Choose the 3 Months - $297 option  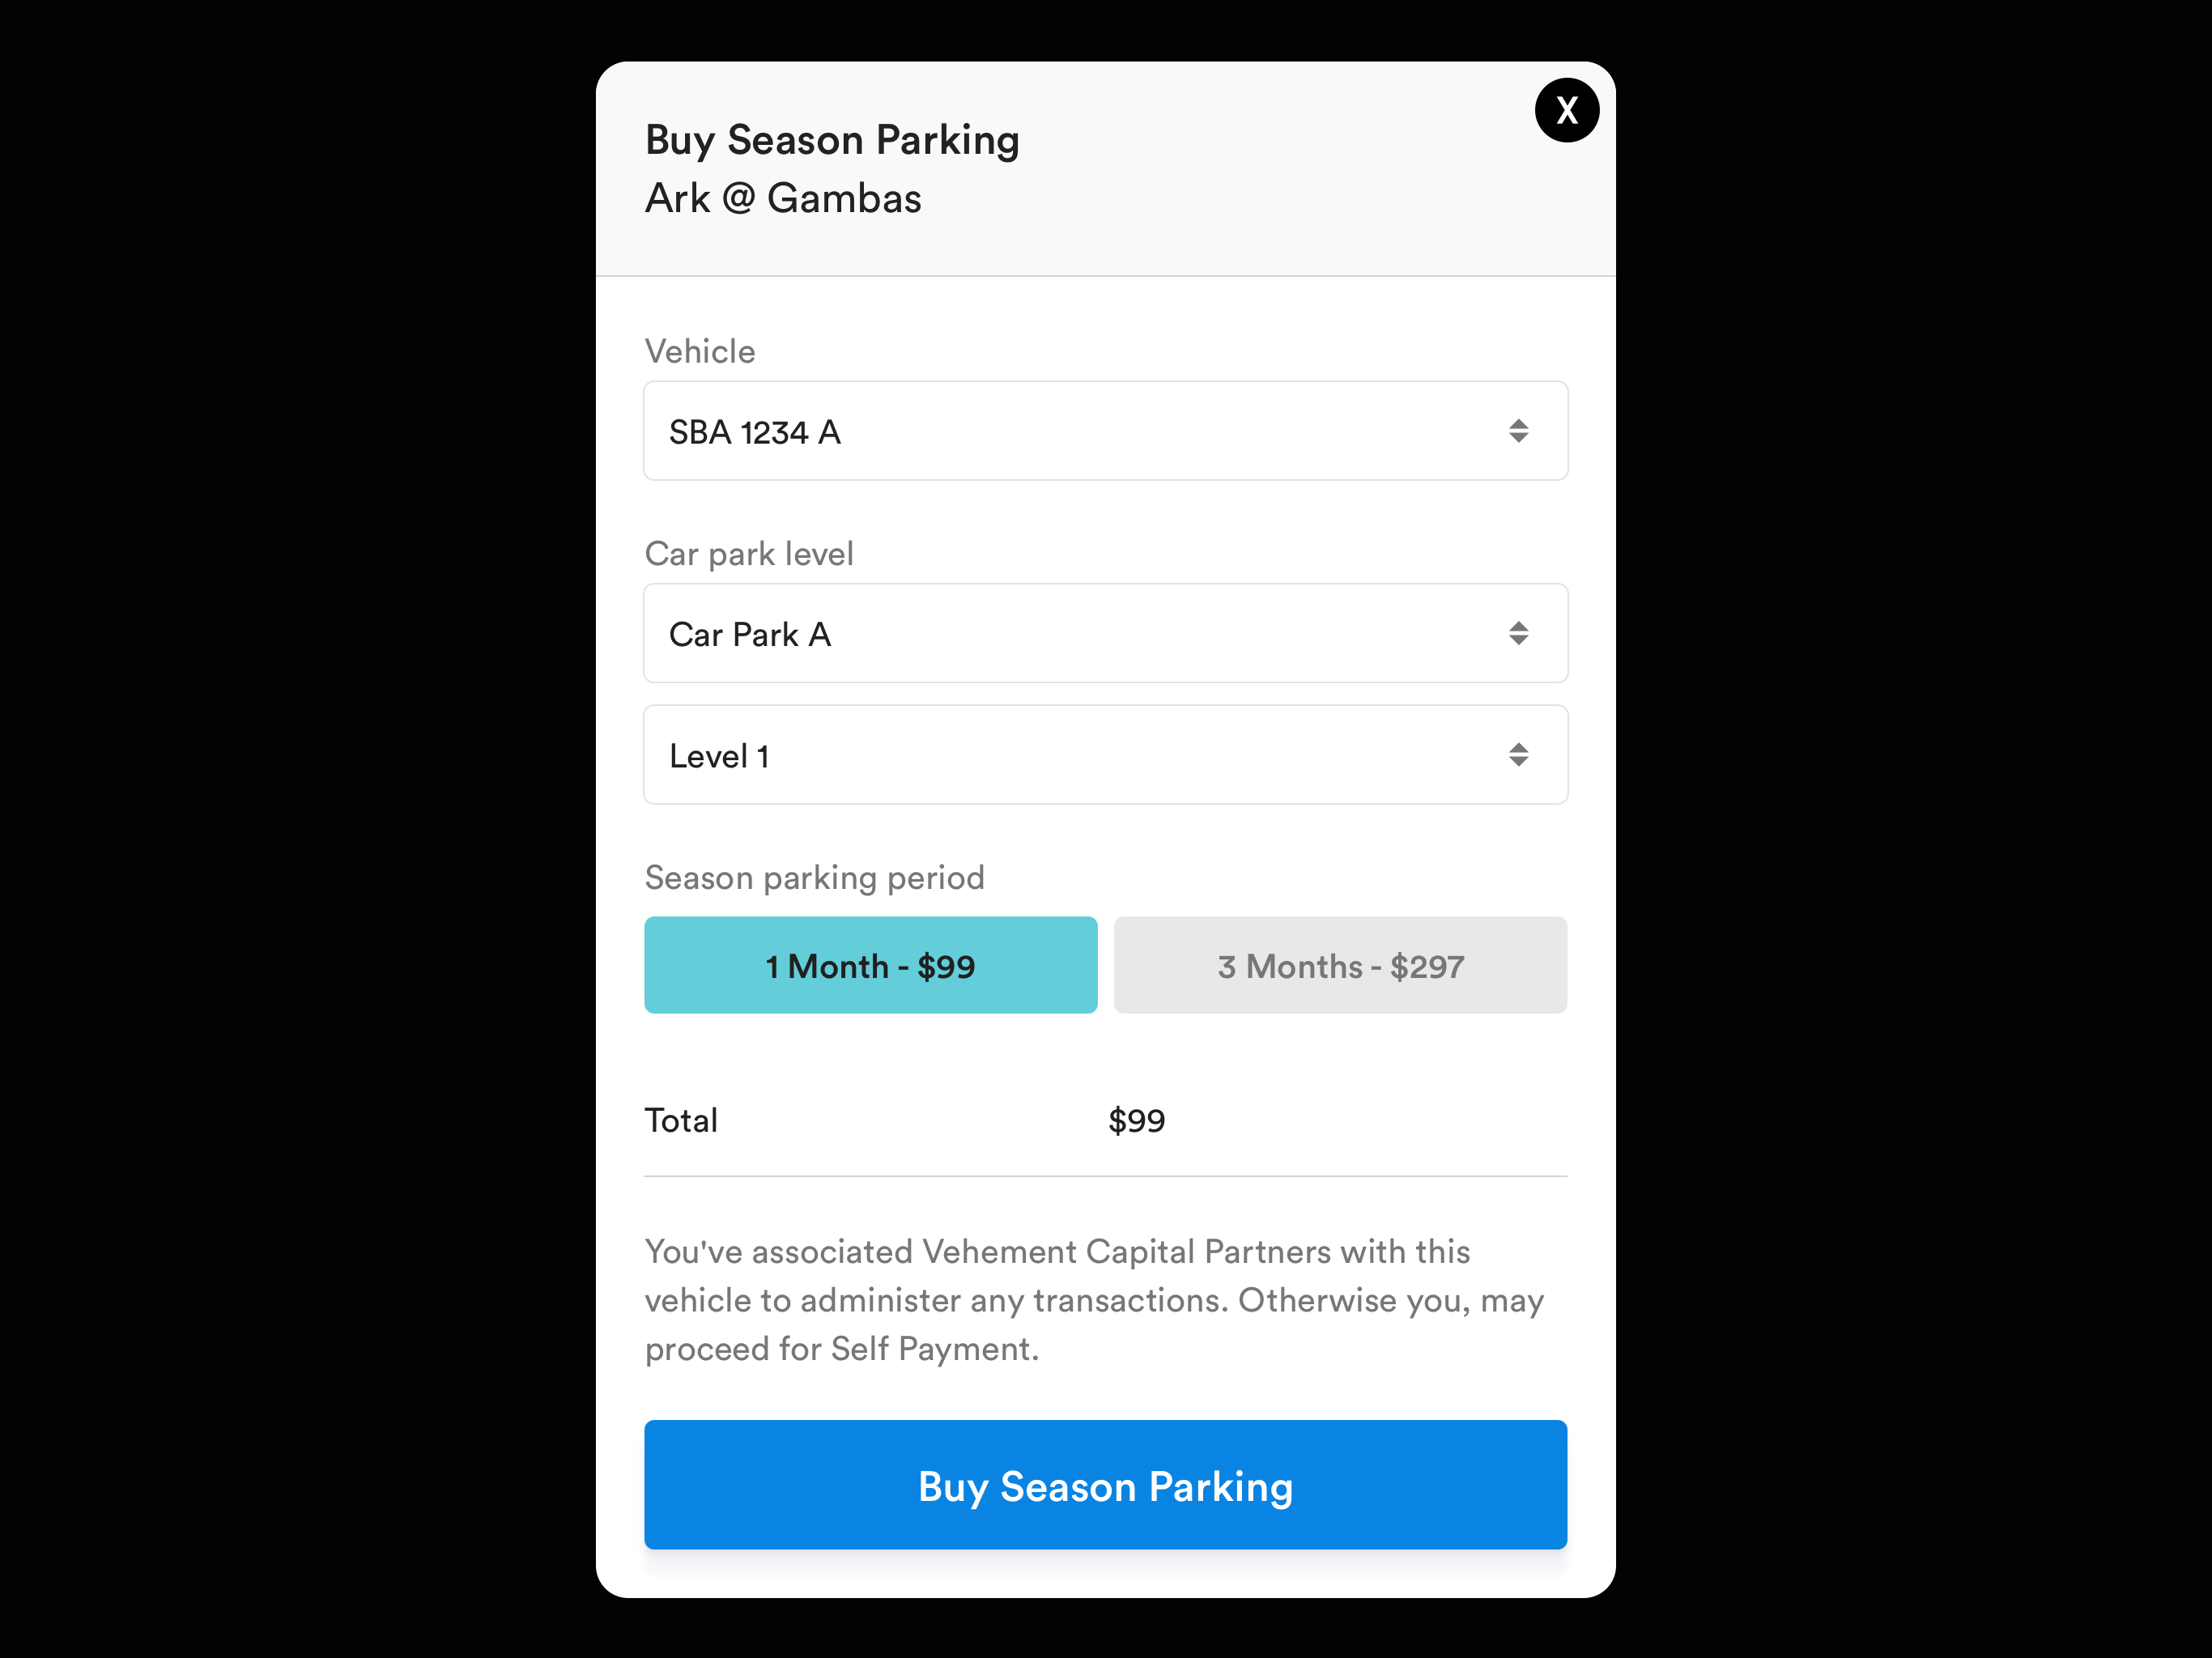coord(1340,965)
